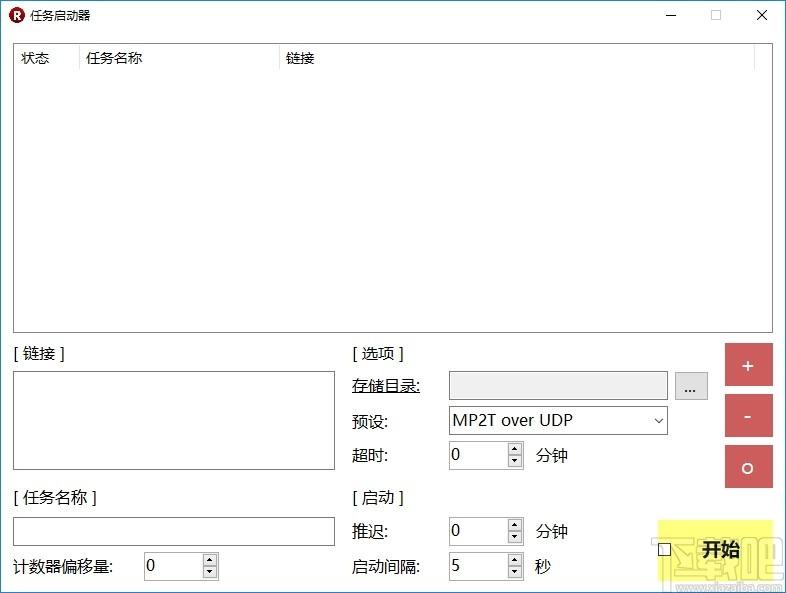The height and width of the screenshot is (593, 786).
Task: Click the 任务名称 task name field
Action: coord(174,531)
